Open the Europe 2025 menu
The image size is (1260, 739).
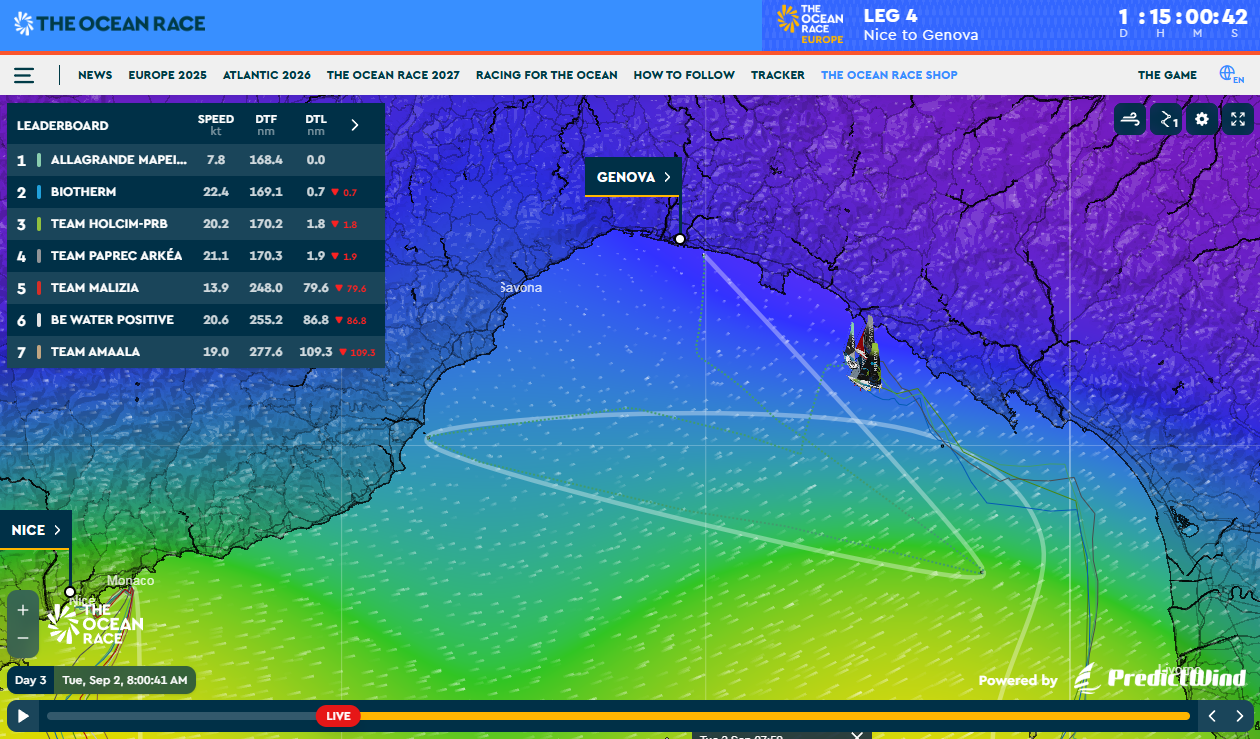point(167,75)
